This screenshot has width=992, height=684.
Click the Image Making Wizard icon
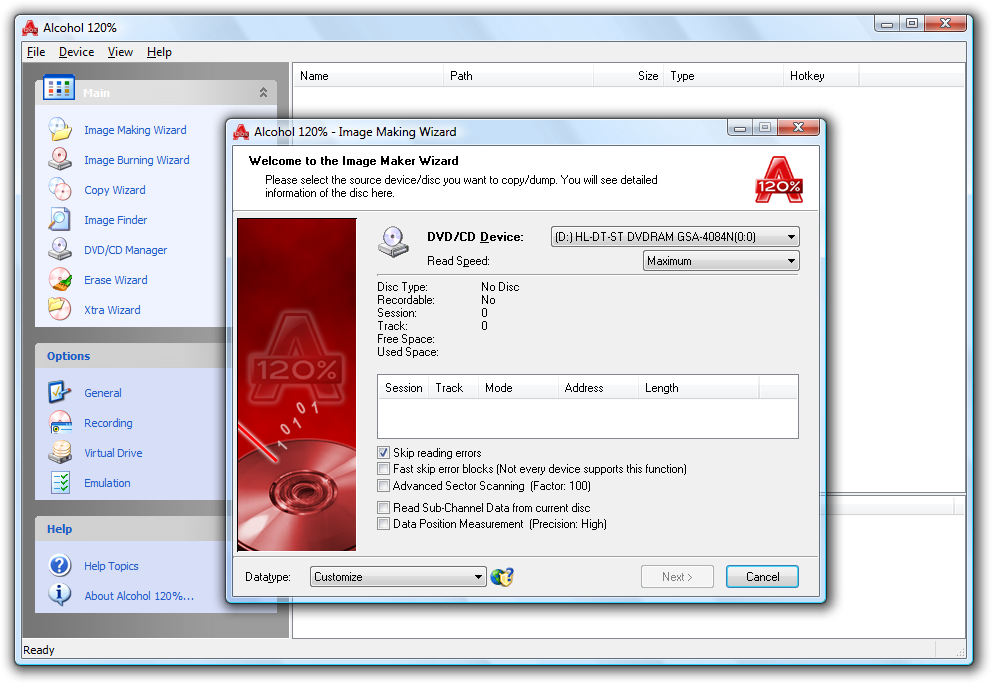point(60,130)
